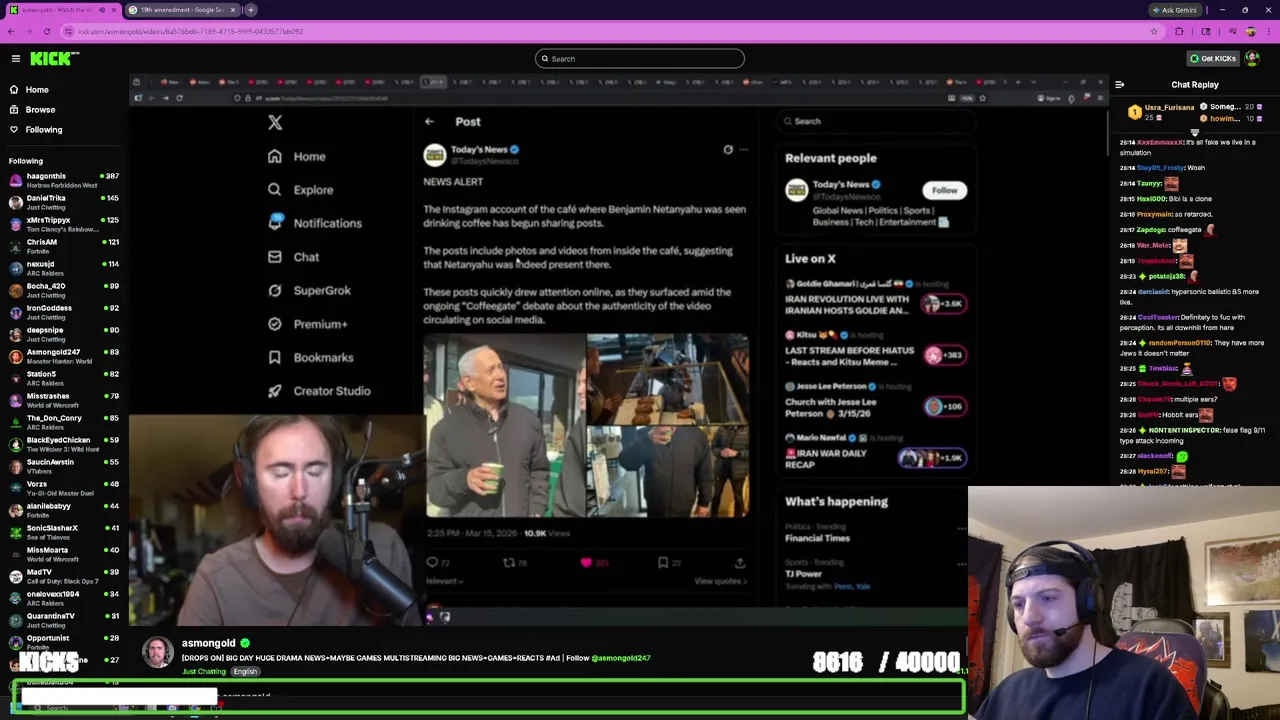The image size is (1280, 720).
Task: Click the asmongold streamer avatar below video
Action: (157, 651)
